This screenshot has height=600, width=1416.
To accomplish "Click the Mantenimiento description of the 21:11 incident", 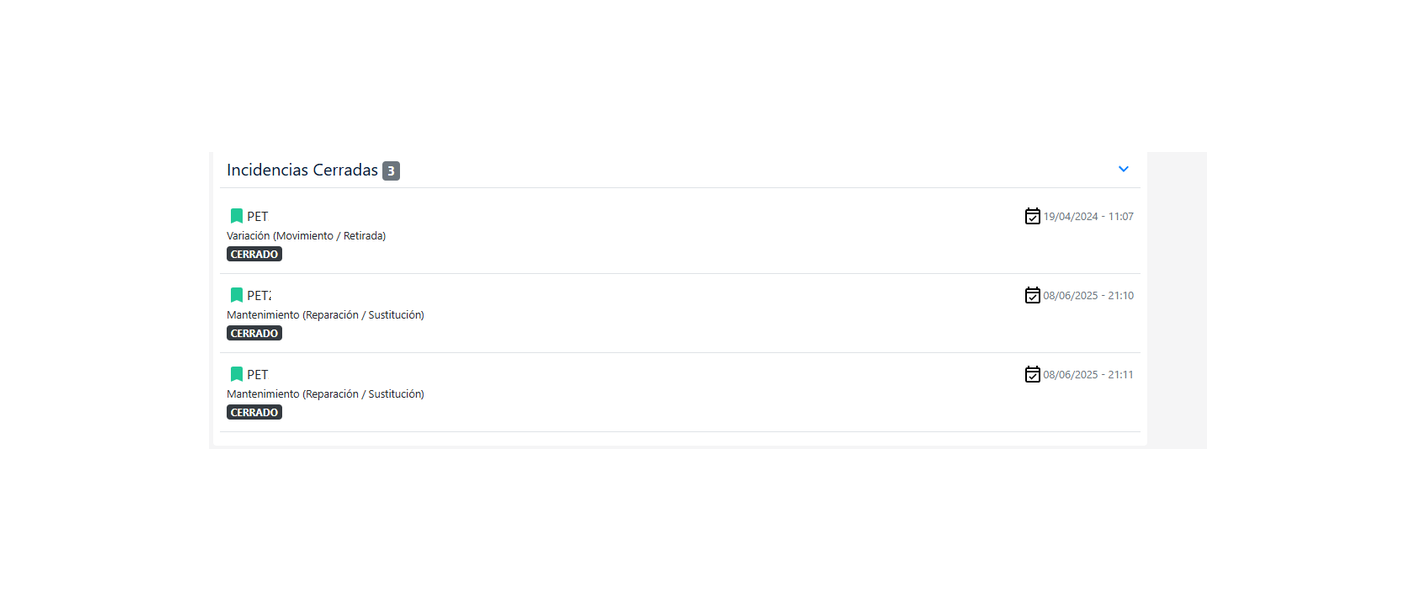I will click(x=325, y=394).
